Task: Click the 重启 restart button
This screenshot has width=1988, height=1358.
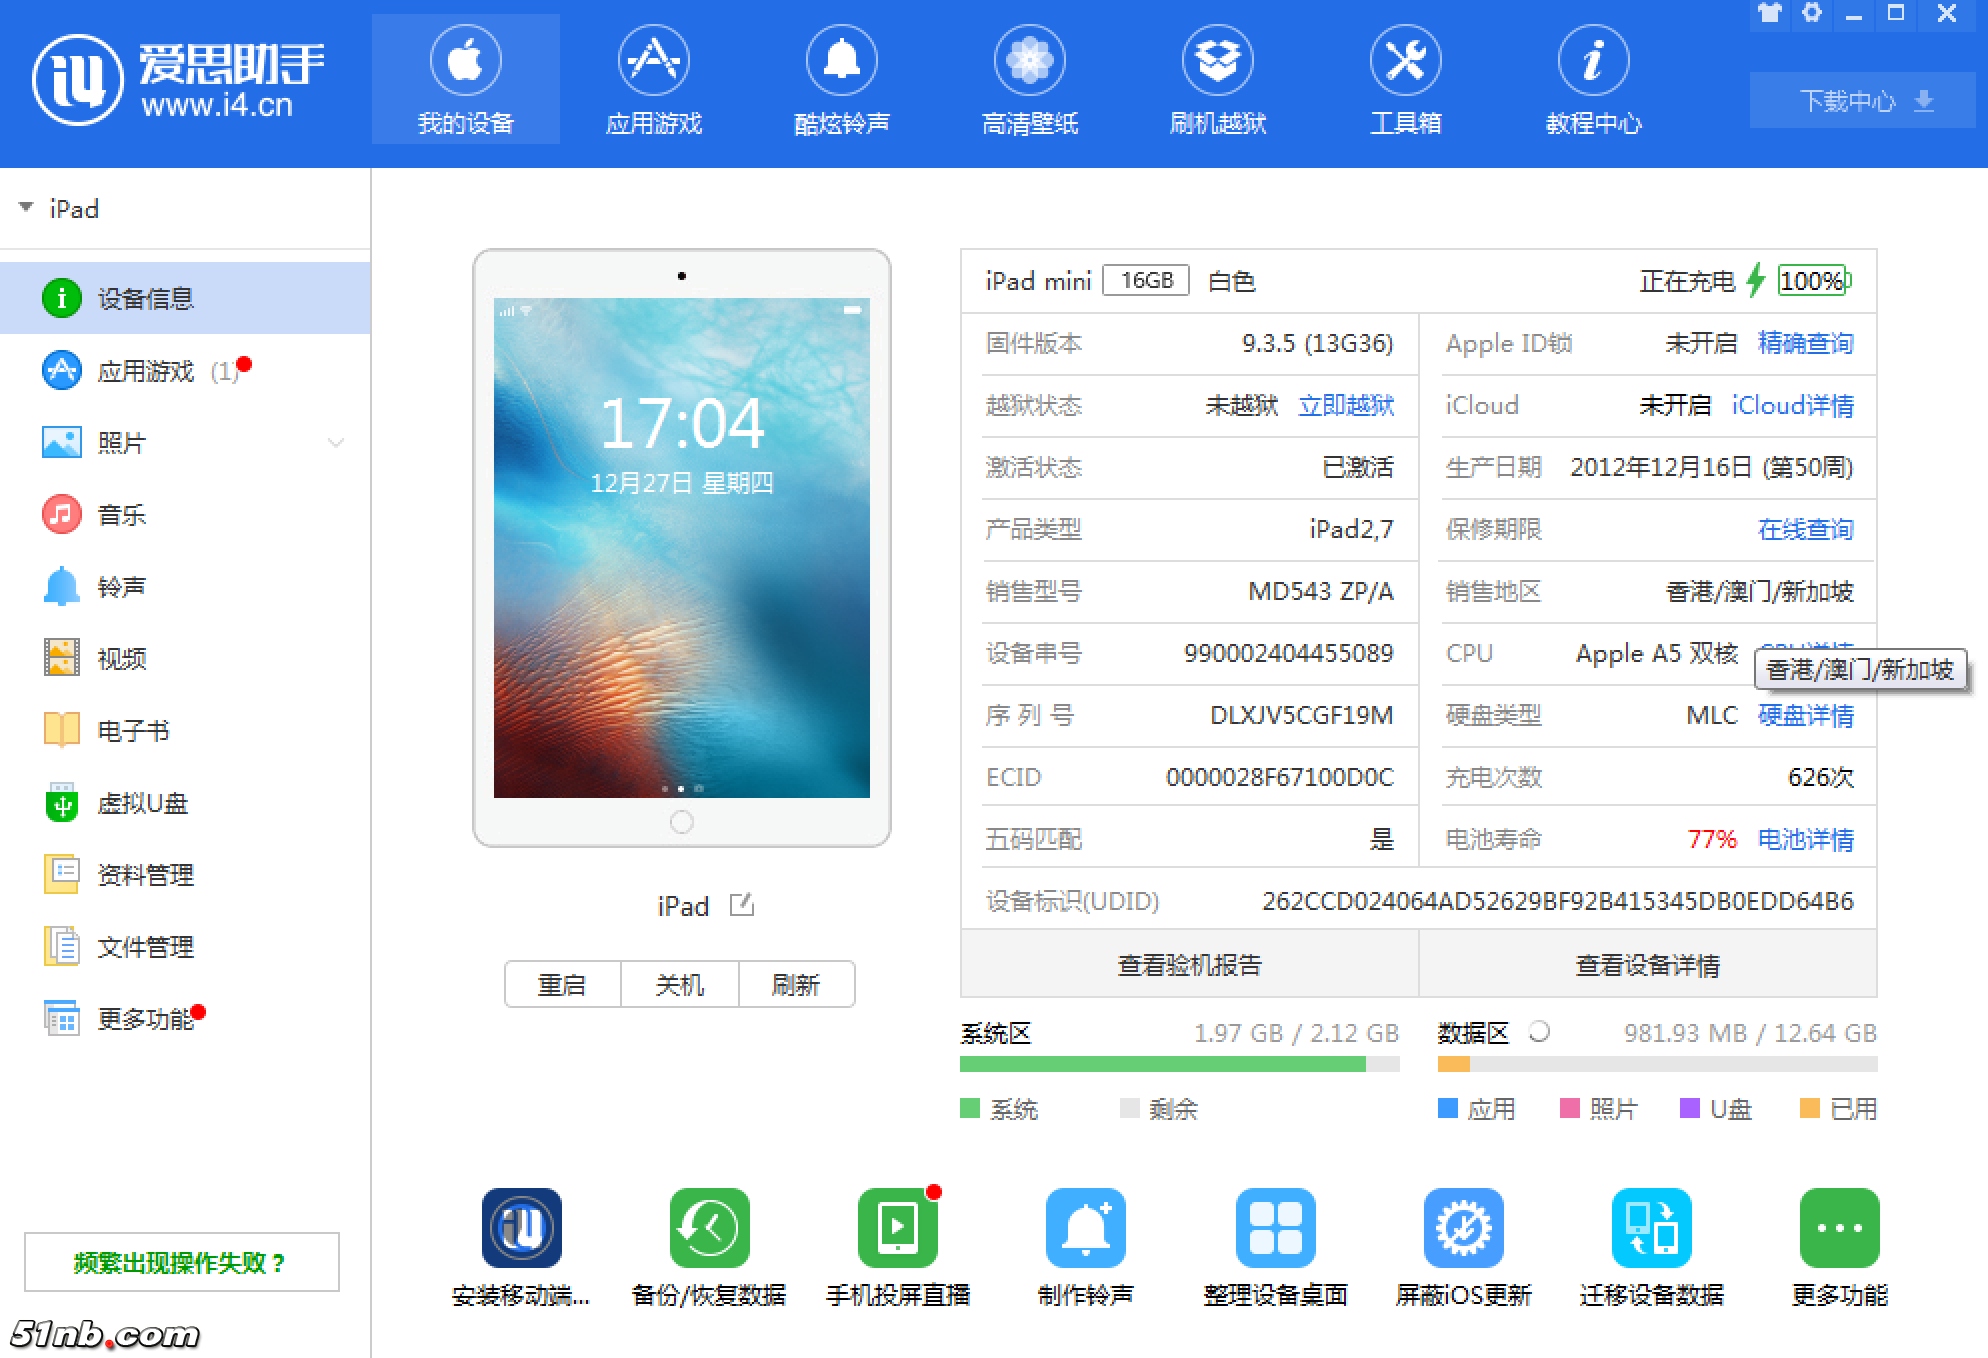Action: [563, 984]
